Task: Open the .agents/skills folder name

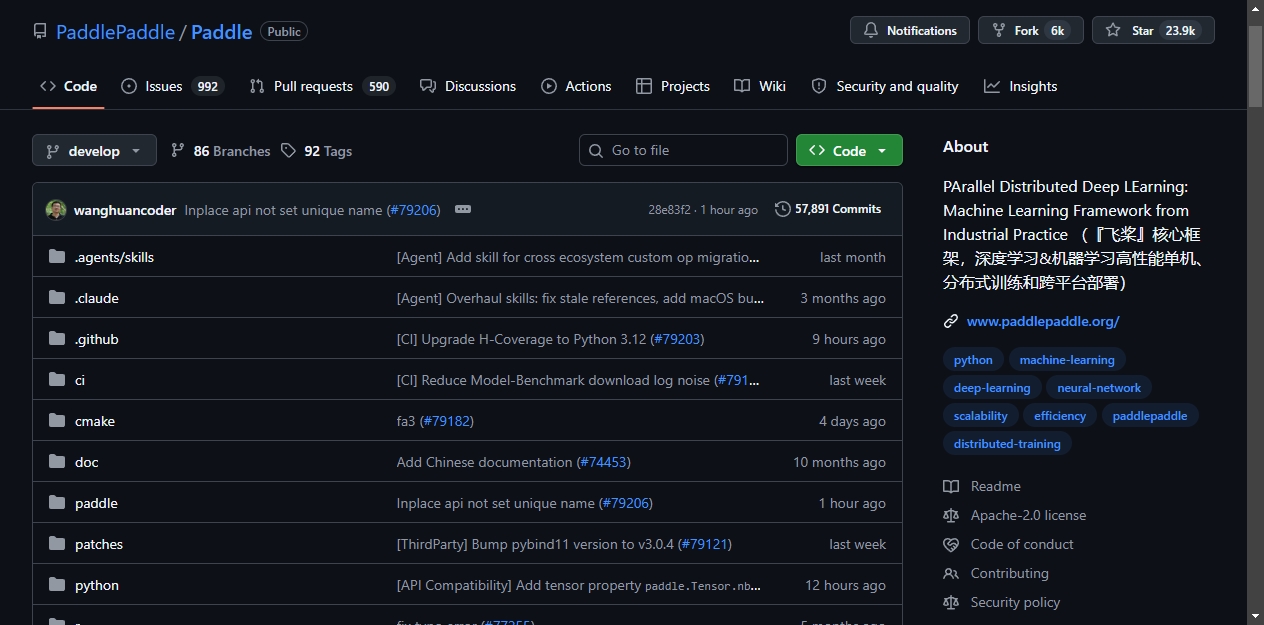Action: pos(114,257)
